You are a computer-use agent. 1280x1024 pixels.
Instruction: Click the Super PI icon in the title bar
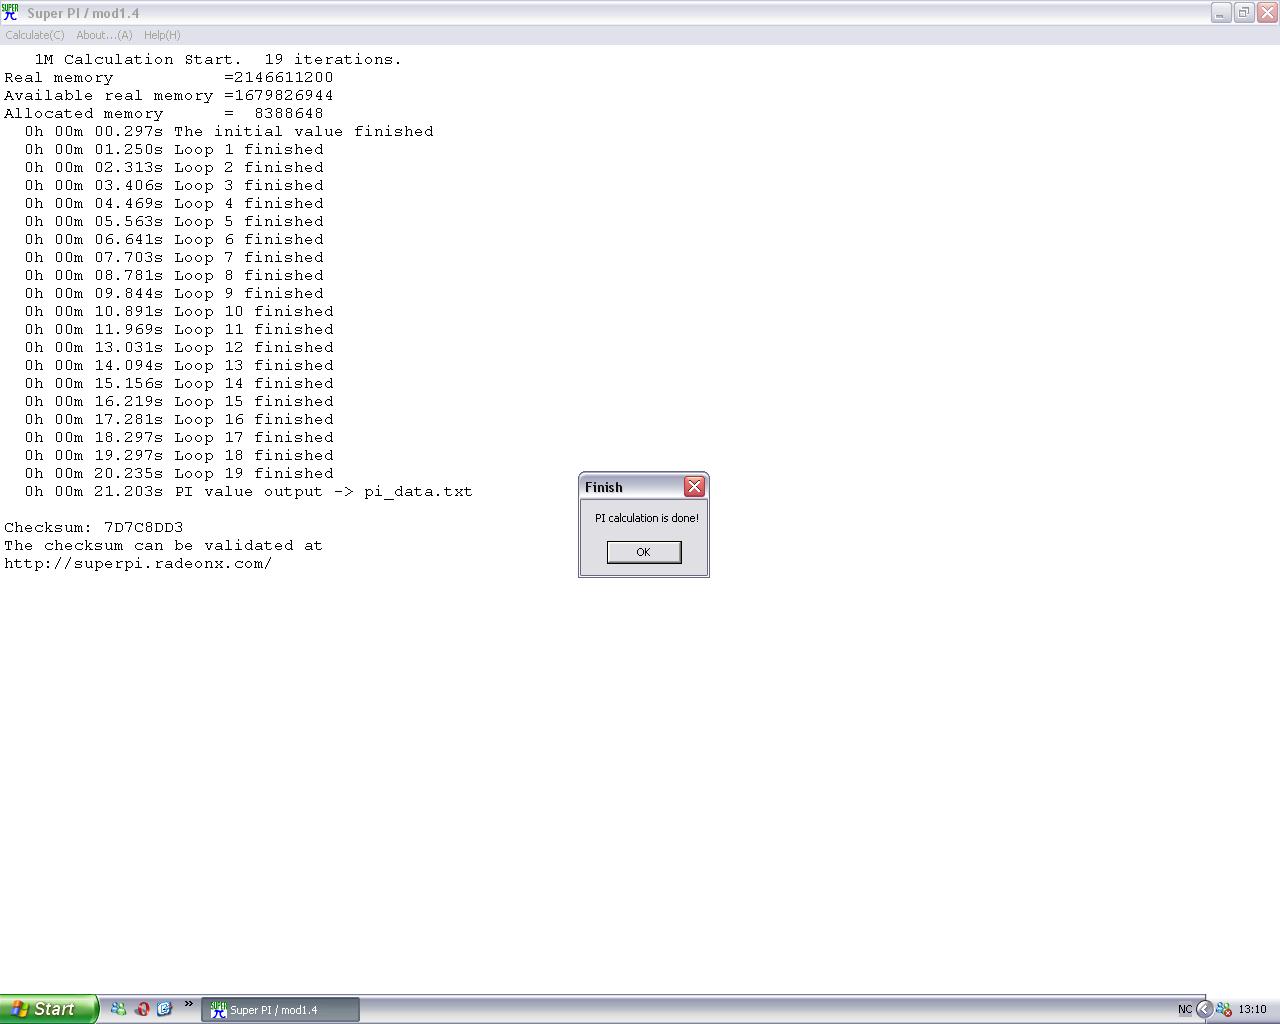click(10, 13)
